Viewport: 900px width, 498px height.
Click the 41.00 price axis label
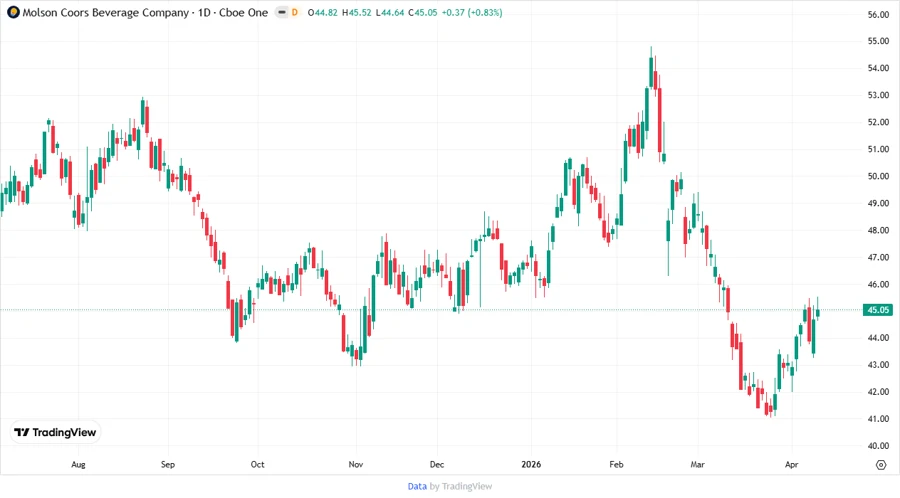[x=878, y=419]
